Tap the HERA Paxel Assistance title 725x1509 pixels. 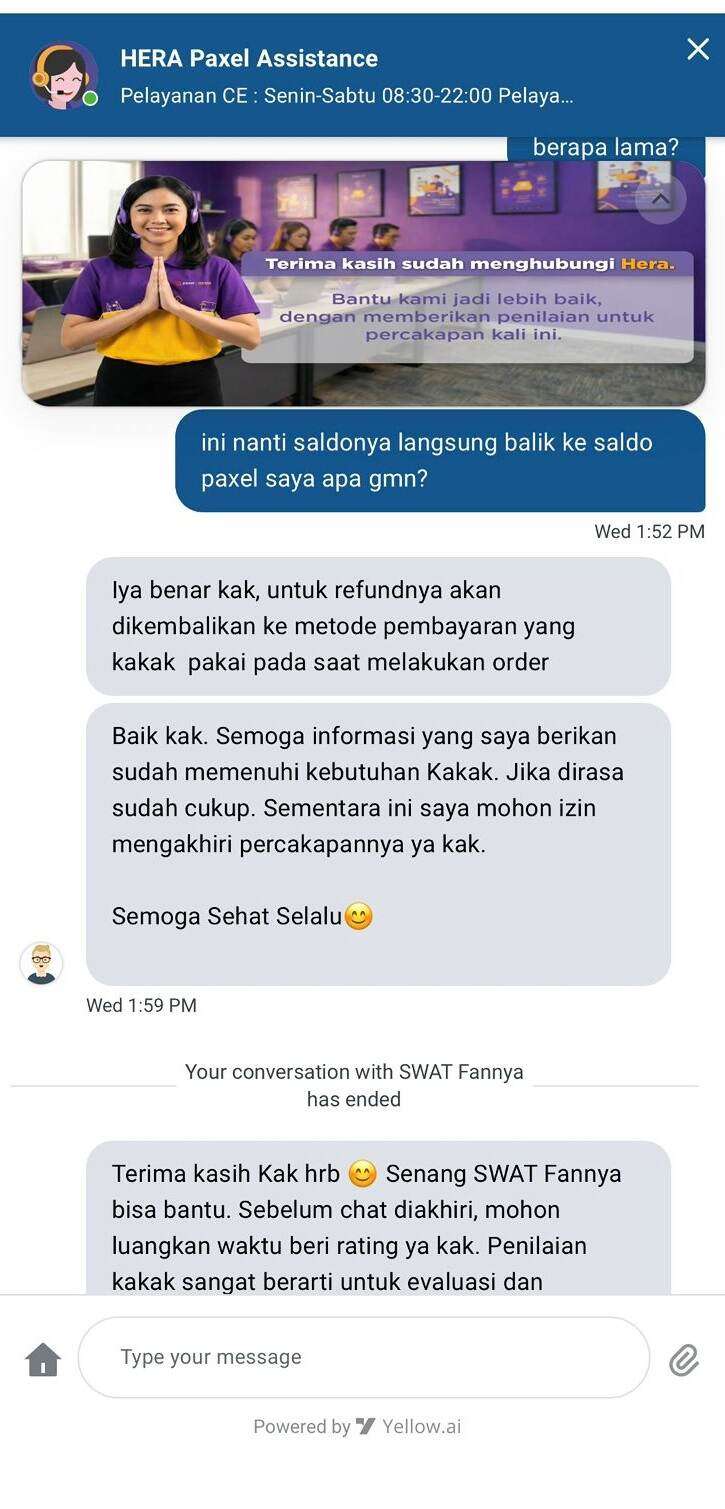tap(249, 58)
